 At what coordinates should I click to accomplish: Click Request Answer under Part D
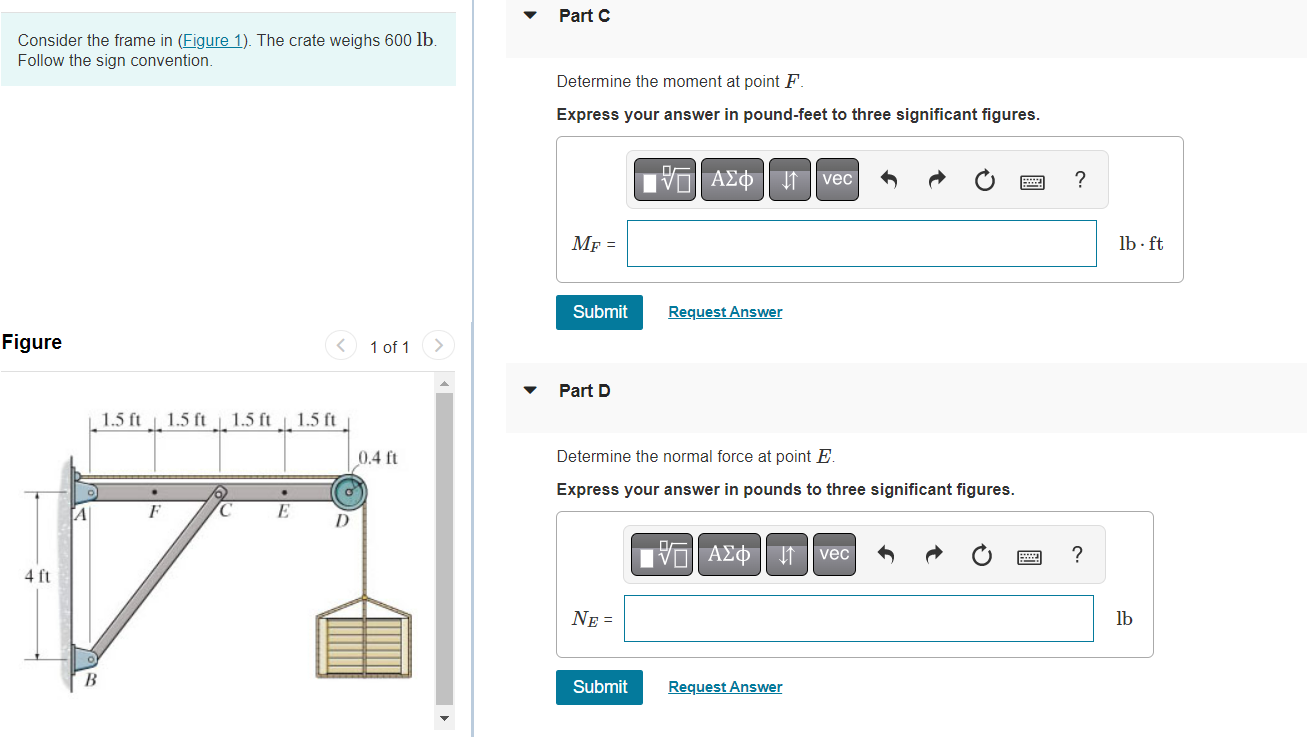(x=724, y=686)
